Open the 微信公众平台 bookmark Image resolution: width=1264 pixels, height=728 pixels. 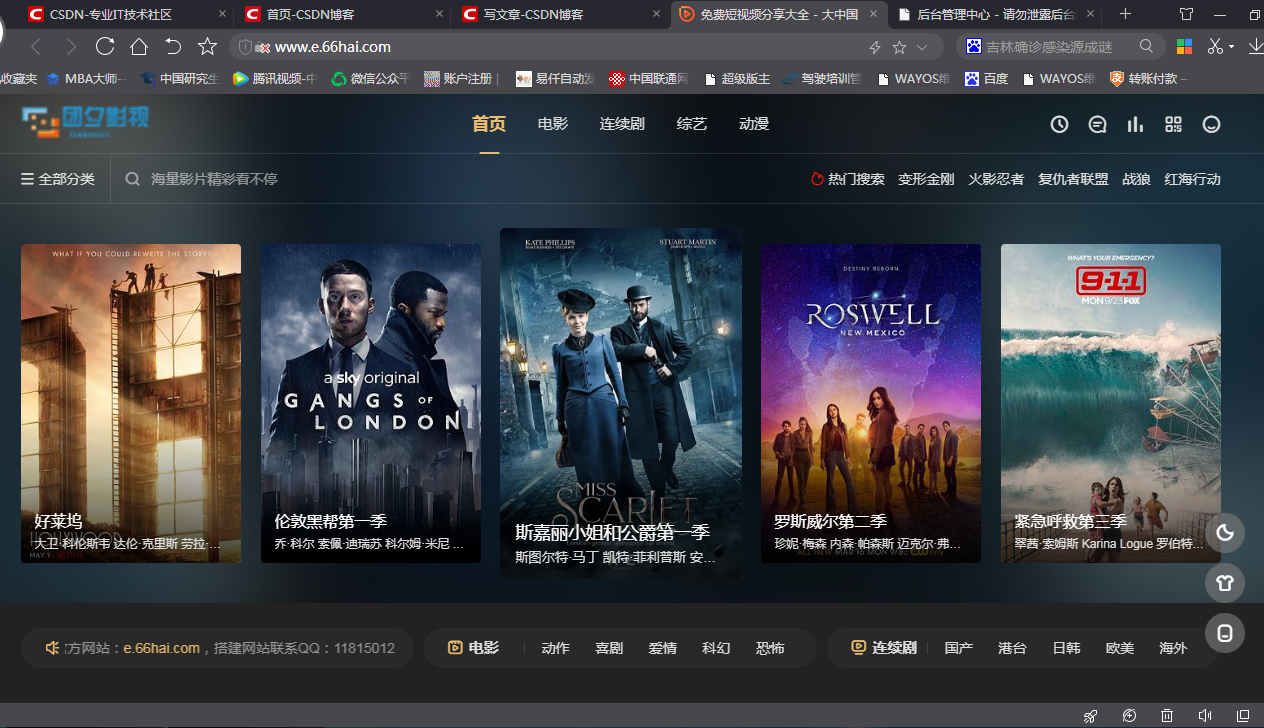click(x=371, y=78)
